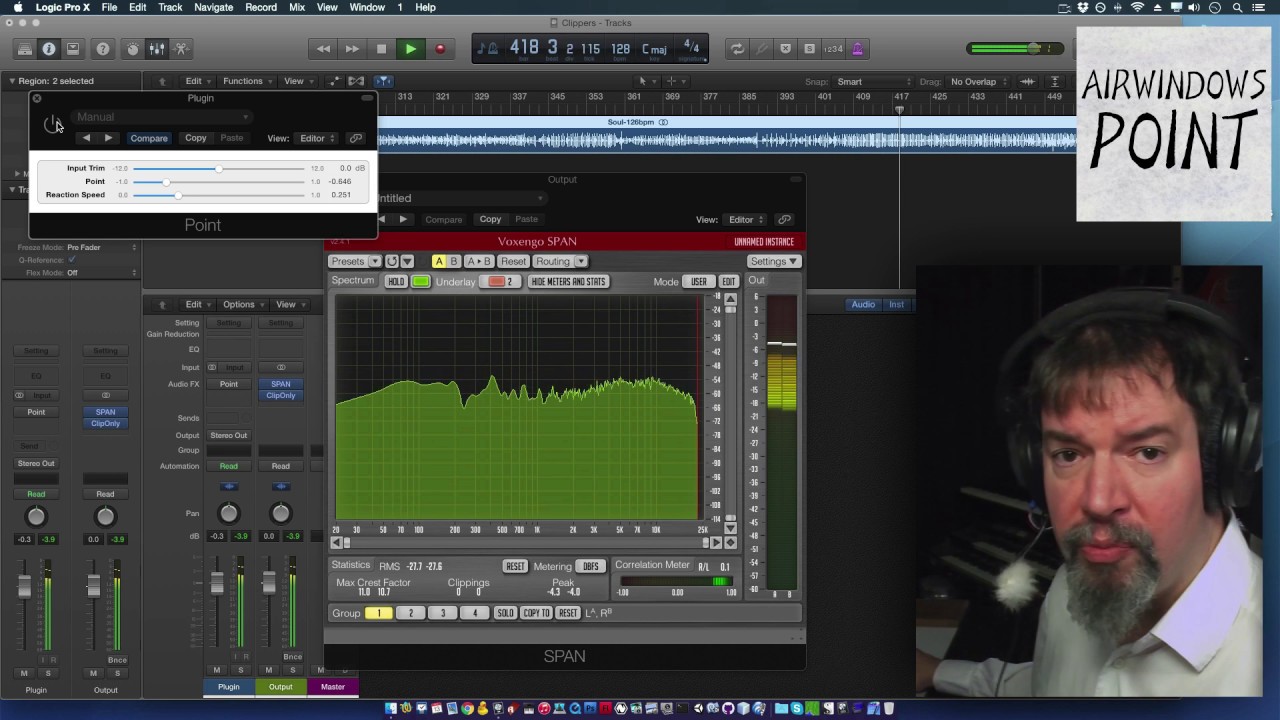Viewport: 1280px width, 720px height.
Task: Click Copy in the Point plugin window
Action: [195, 138]
